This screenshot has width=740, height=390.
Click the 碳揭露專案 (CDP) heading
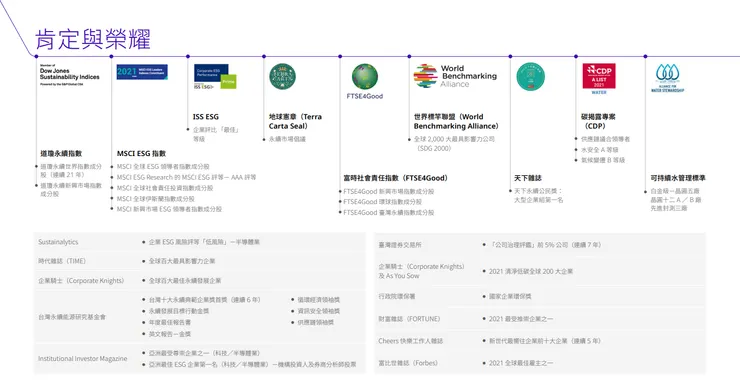[x=598, y=121]
